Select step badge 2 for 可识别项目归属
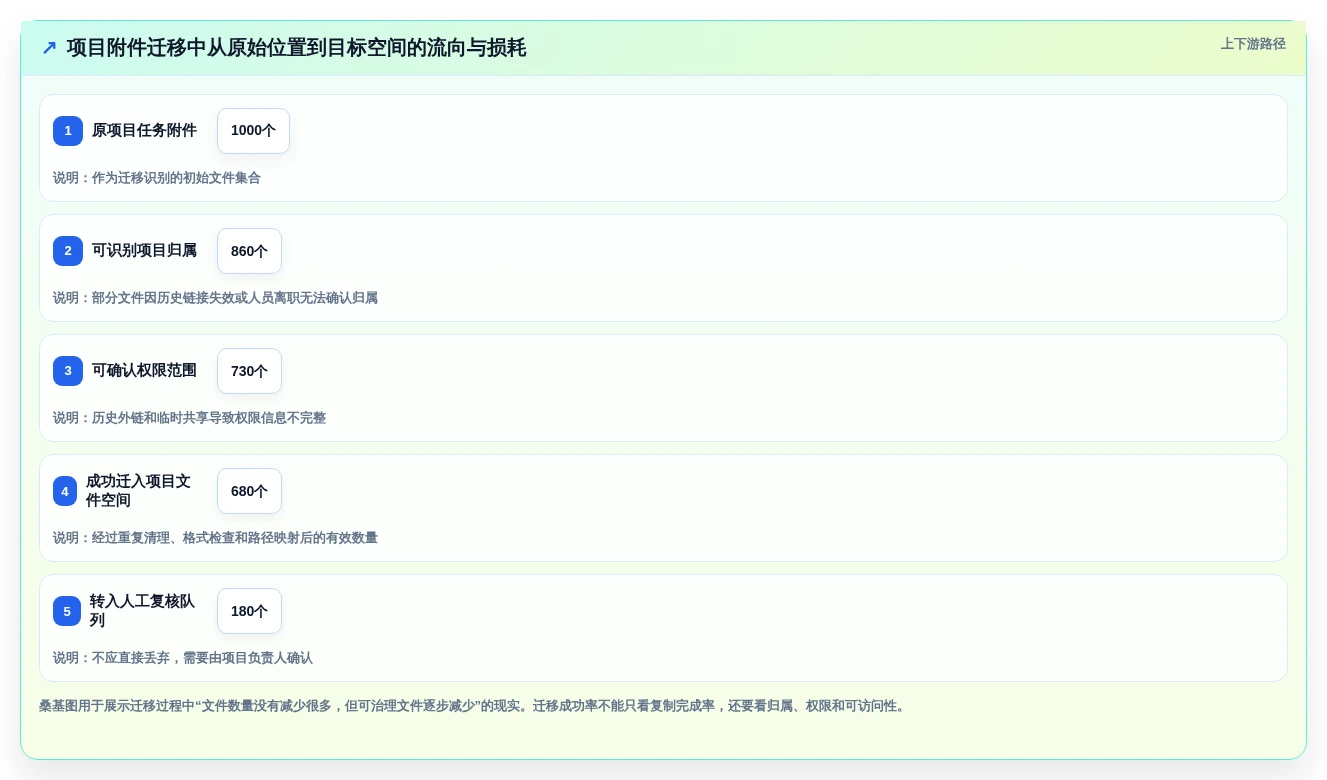 point(68,251)
